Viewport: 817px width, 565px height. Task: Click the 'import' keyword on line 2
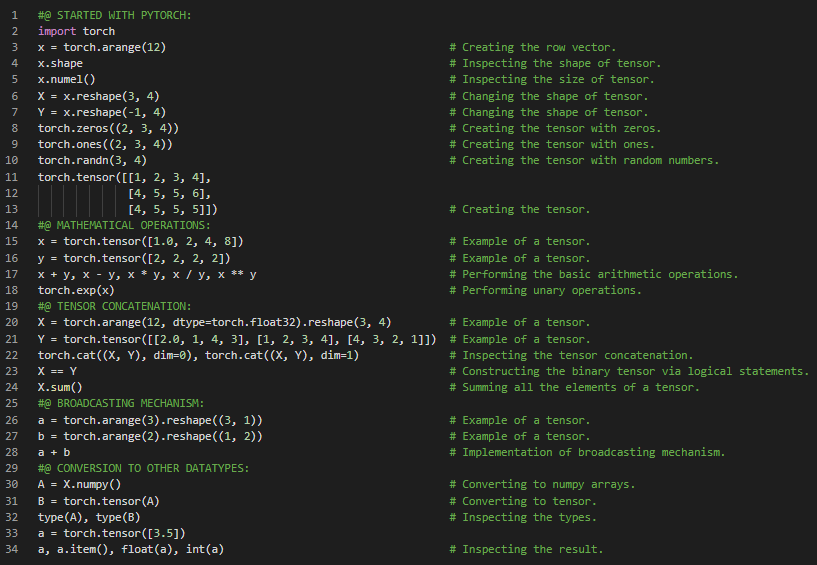click(x=57, y=31)
